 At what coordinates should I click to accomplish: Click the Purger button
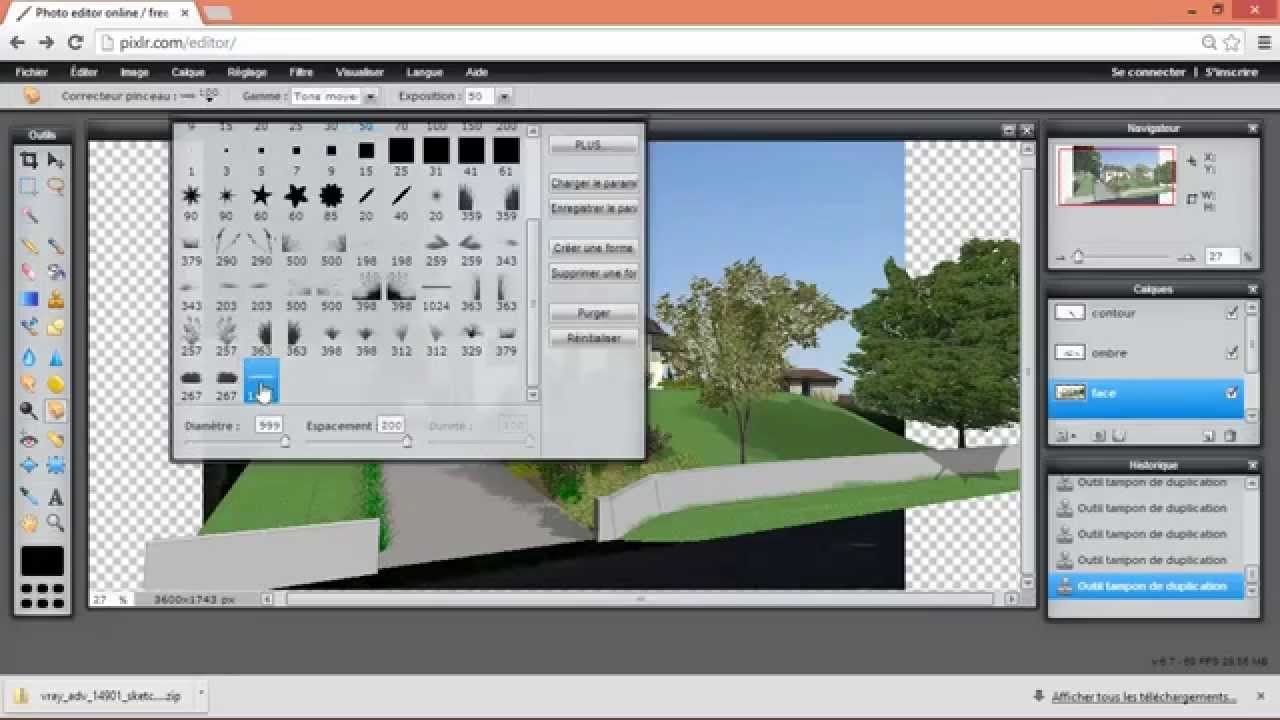point(594,313)
